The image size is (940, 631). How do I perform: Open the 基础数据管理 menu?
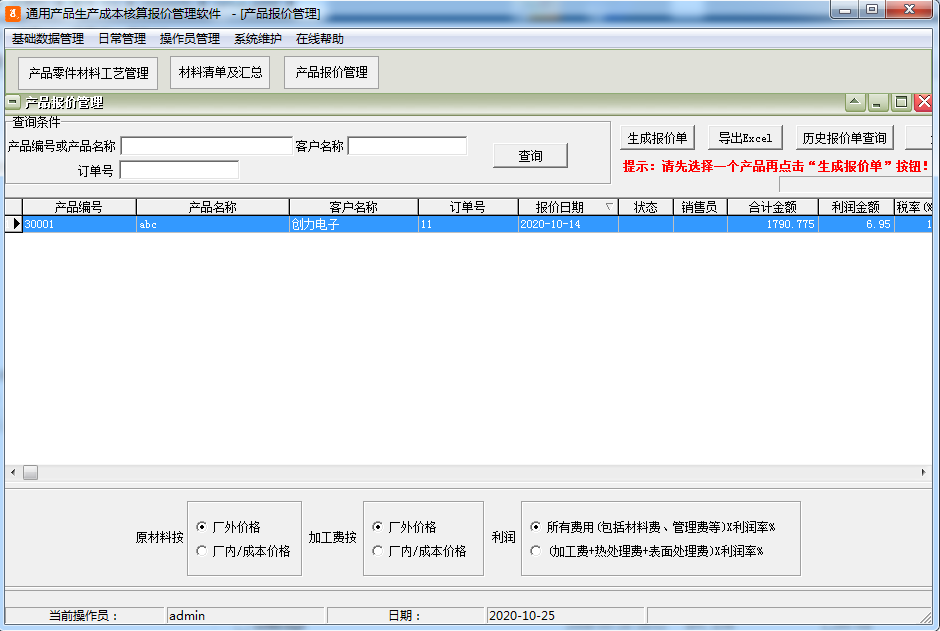point(48,39)
